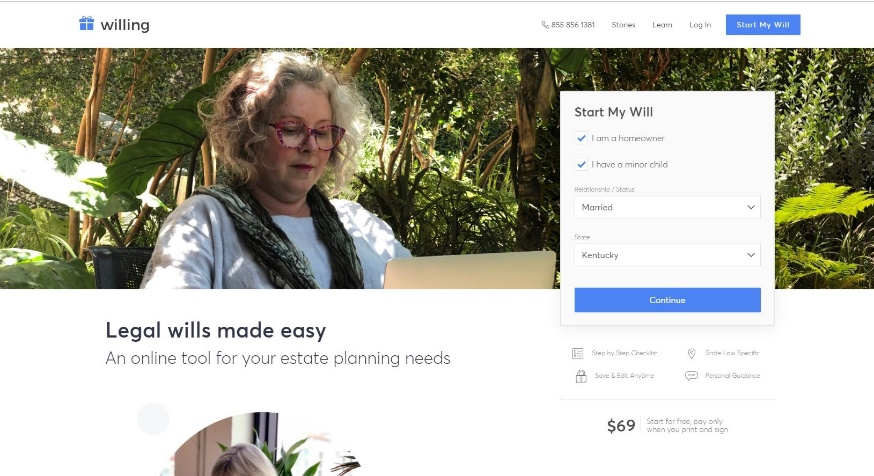Open the Relationship Status dropdown showing Married
Screen dimensions: 874x476
tap(667, 207)
